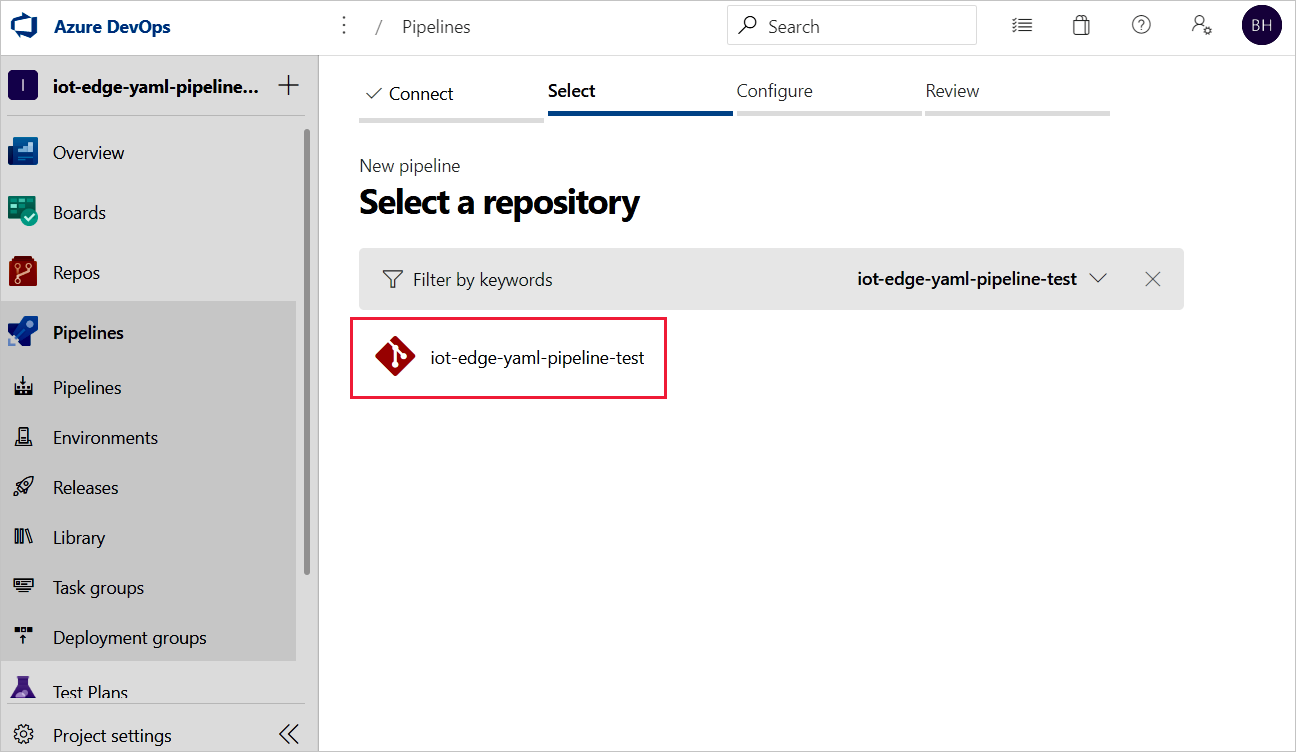Viewport: 1296px width, 752px height.
Task: Create a new project with the plus icon
Action: (x=288, y=85)
